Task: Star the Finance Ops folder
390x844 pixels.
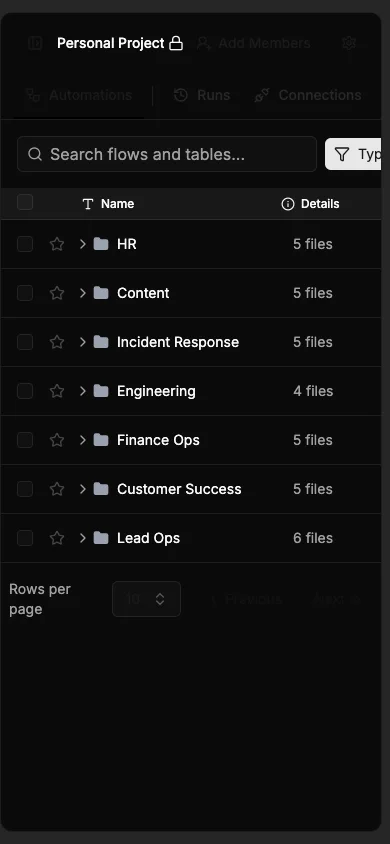Action: (x=56, y=440)
